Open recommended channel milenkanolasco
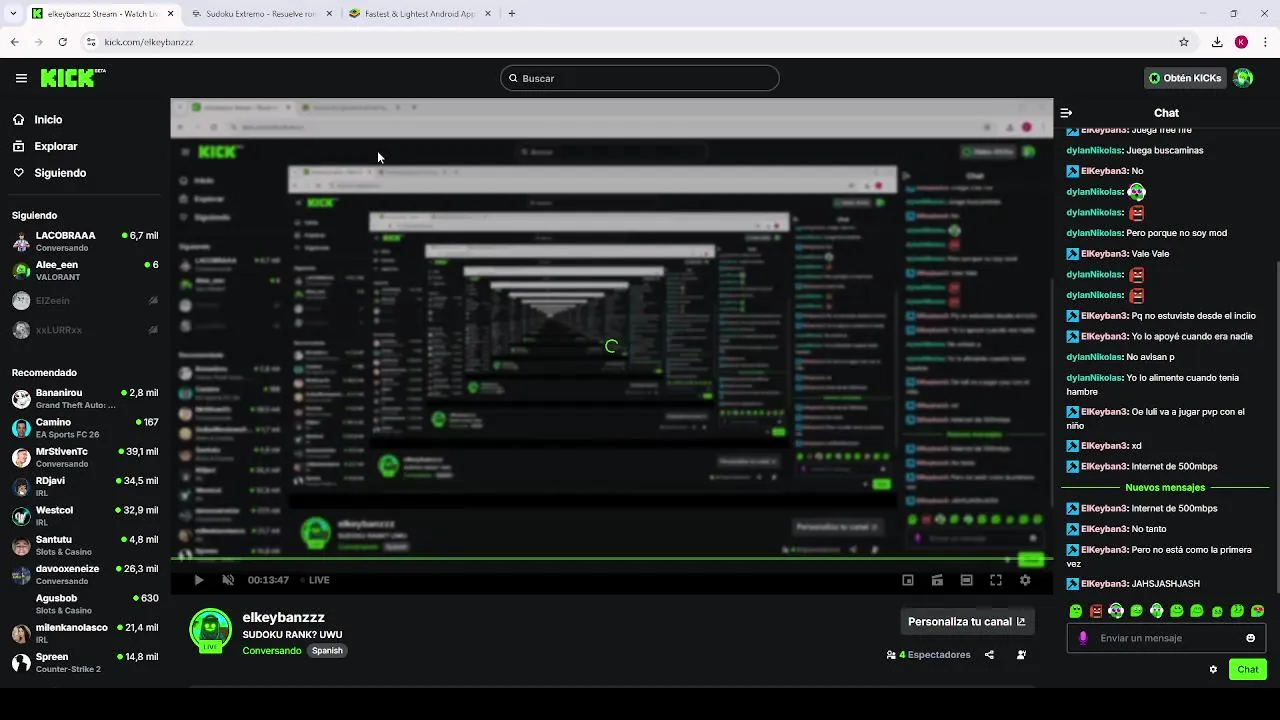Viewport: 1280px width, 720px height. coord(85,633)
